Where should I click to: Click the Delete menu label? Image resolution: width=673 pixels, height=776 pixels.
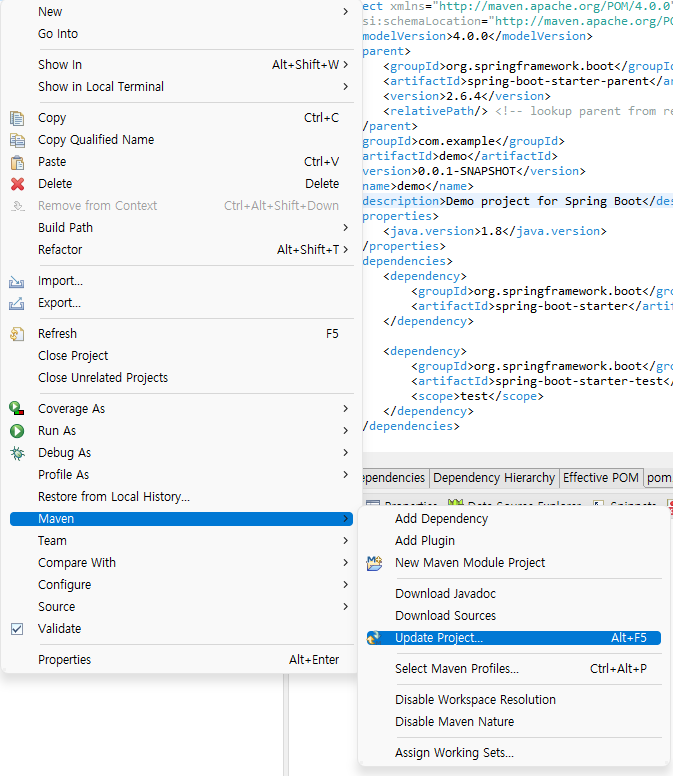coord(55,184)
